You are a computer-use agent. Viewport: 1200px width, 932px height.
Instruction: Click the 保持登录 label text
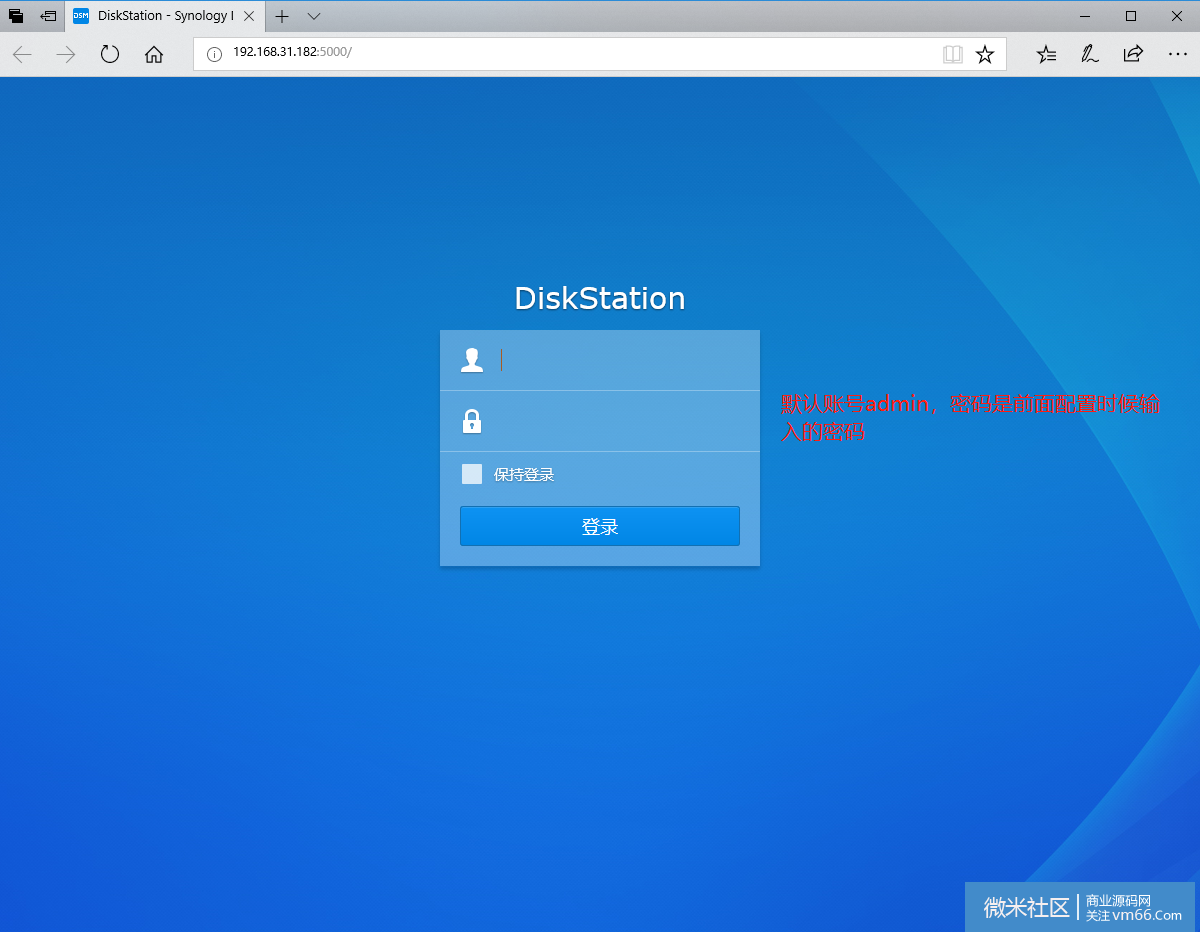click(x=524, y=474)
